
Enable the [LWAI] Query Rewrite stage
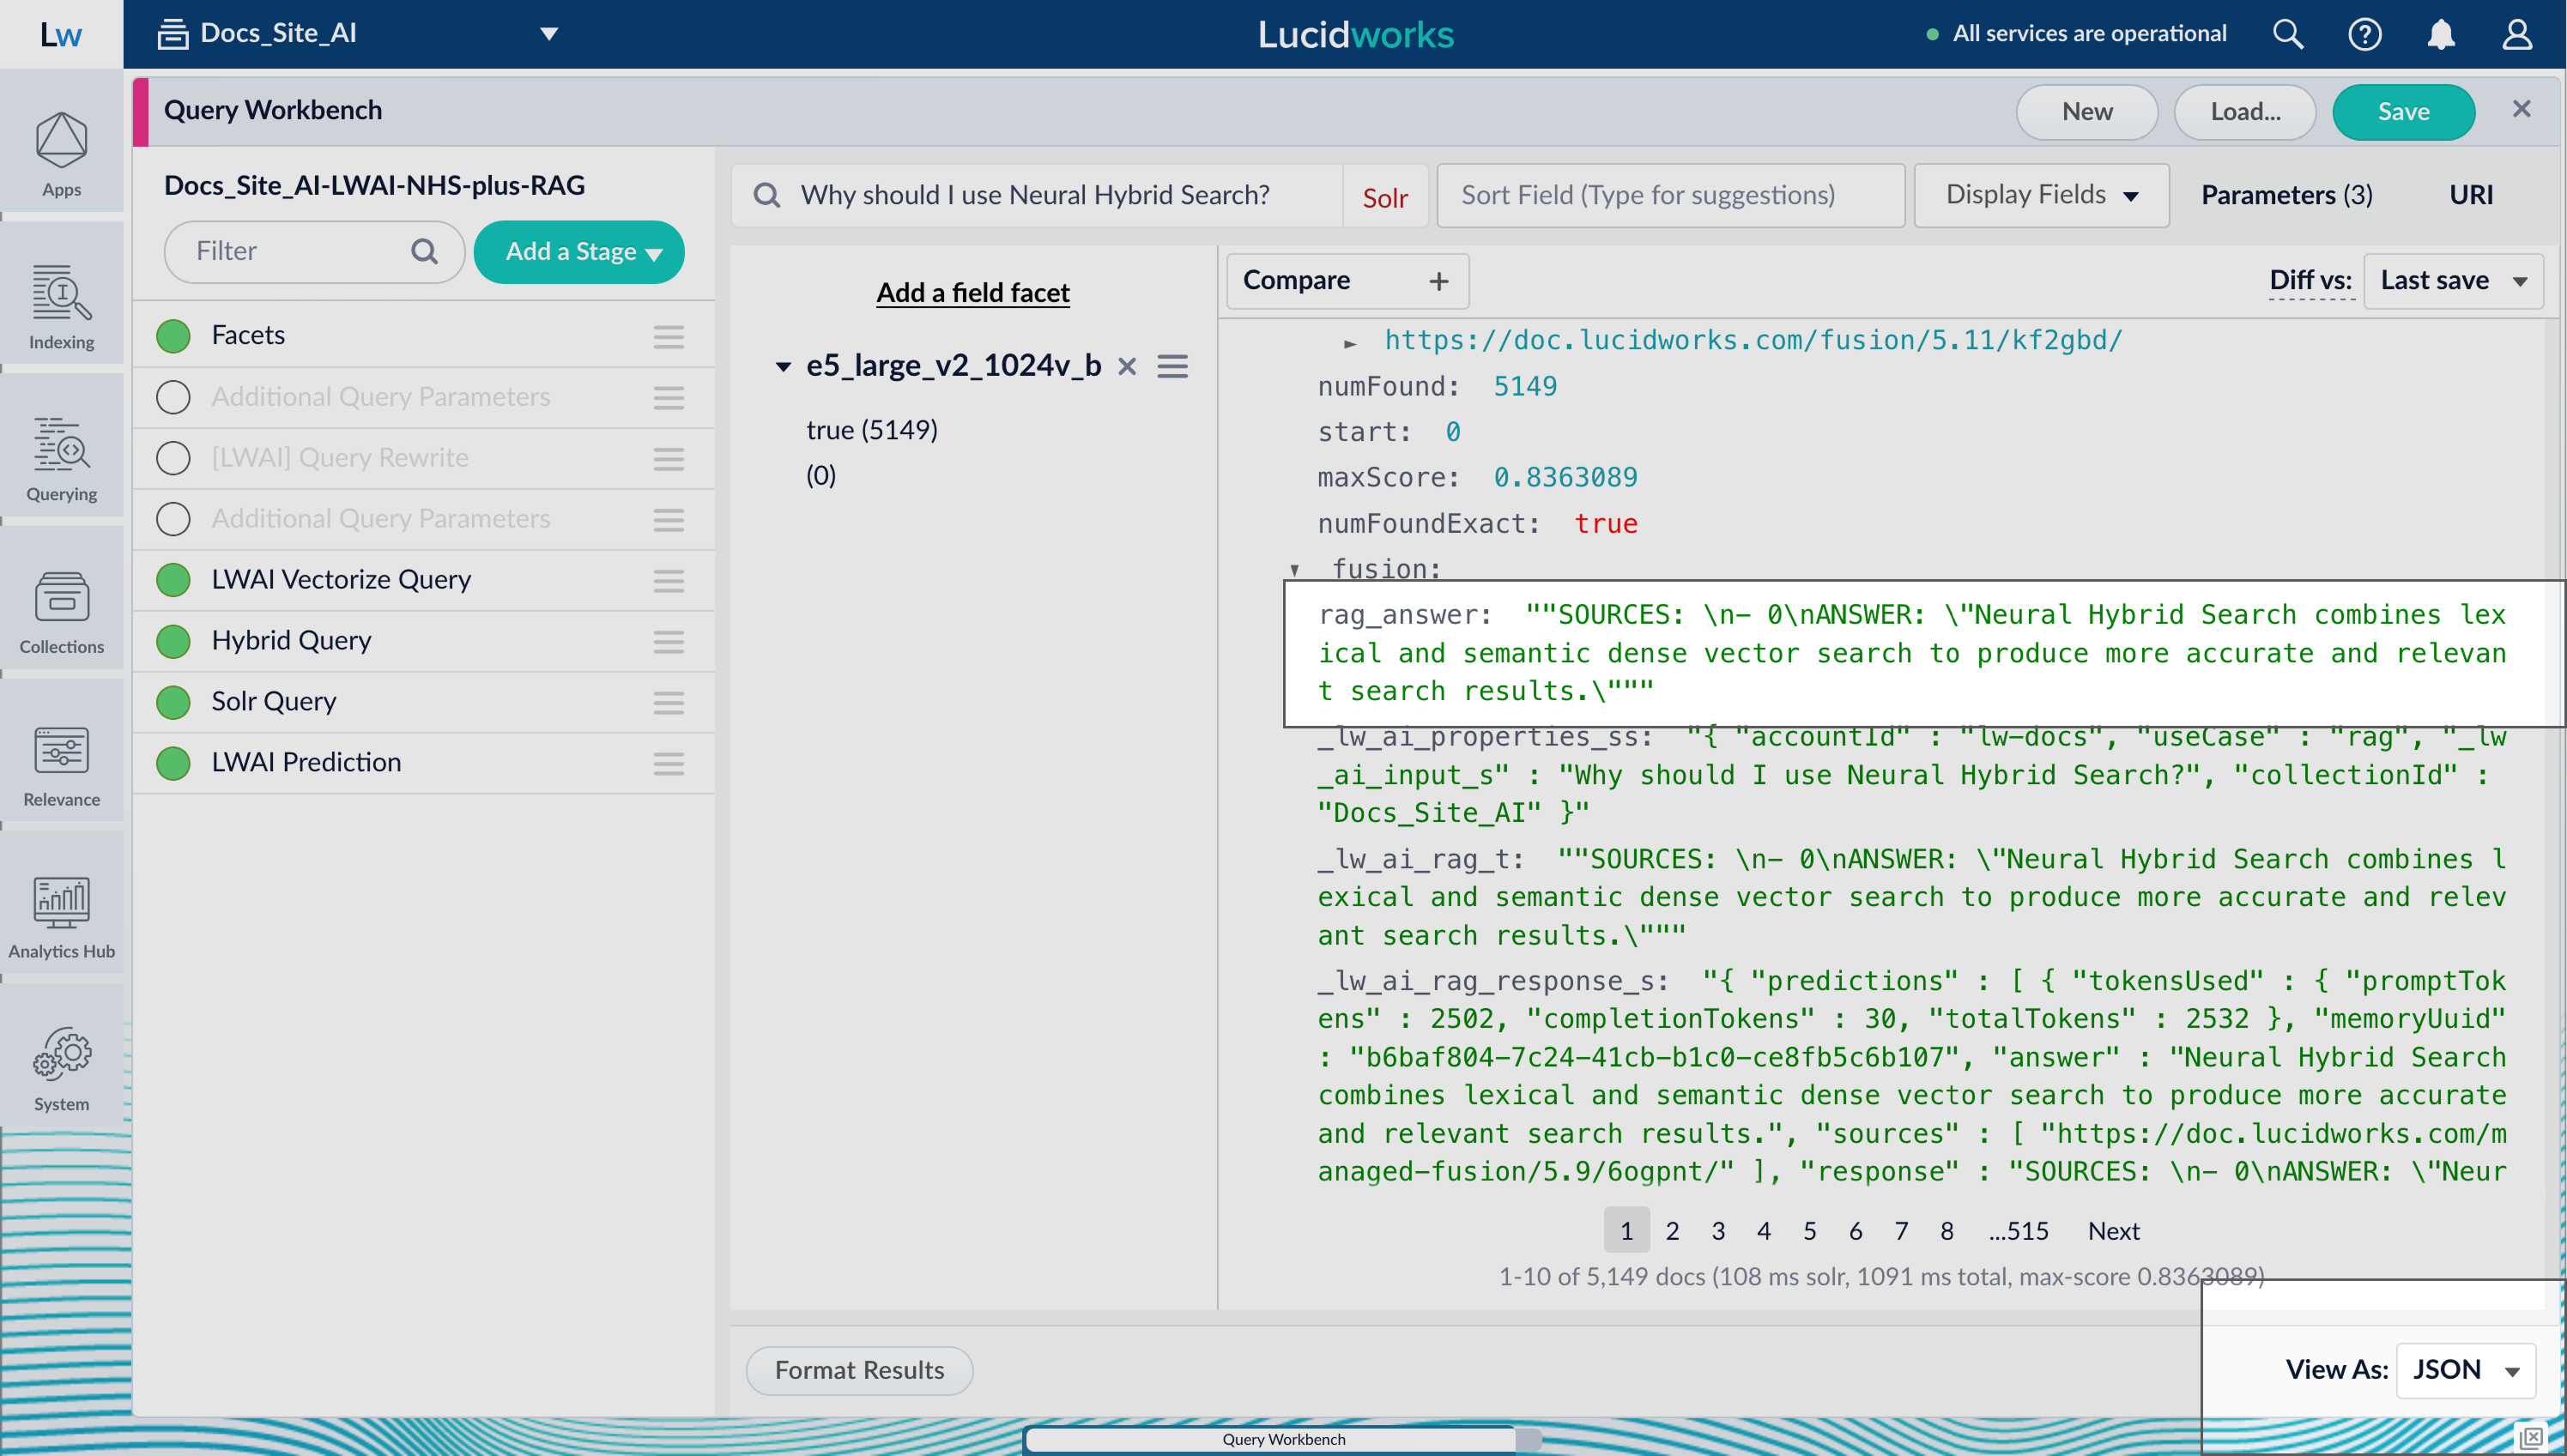(x=173, y=458)
